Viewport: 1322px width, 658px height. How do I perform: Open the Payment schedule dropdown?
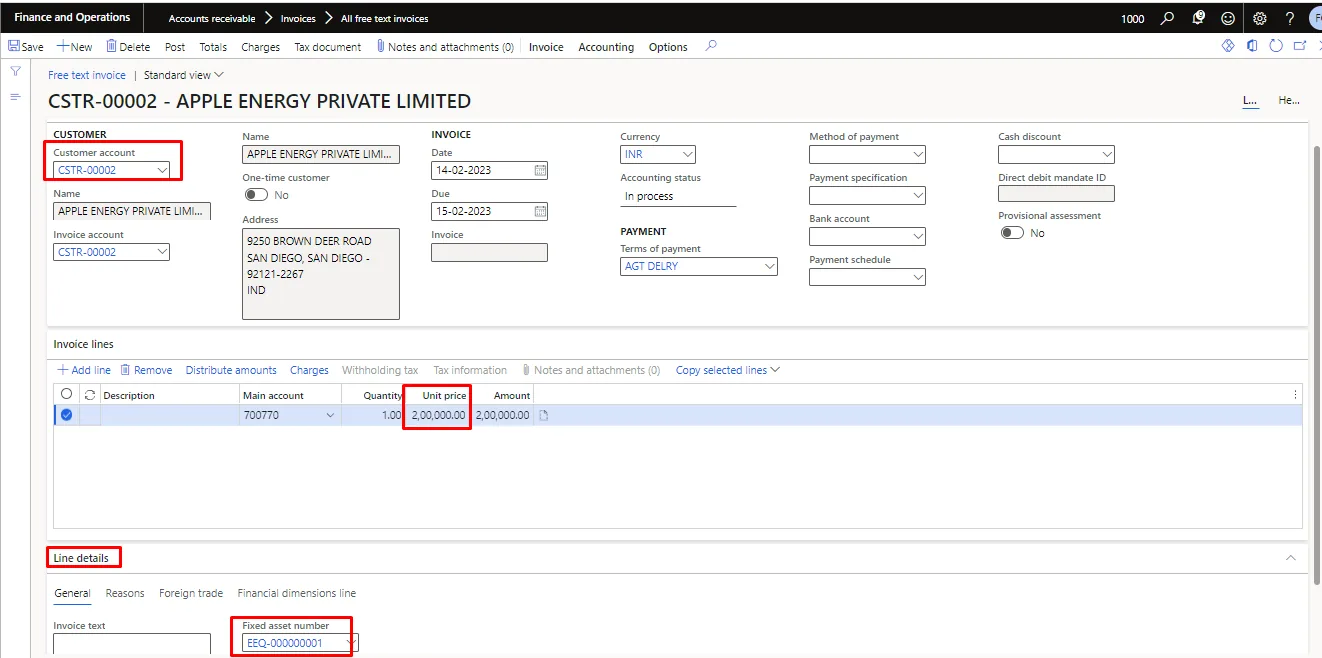[x=918, y=278]
